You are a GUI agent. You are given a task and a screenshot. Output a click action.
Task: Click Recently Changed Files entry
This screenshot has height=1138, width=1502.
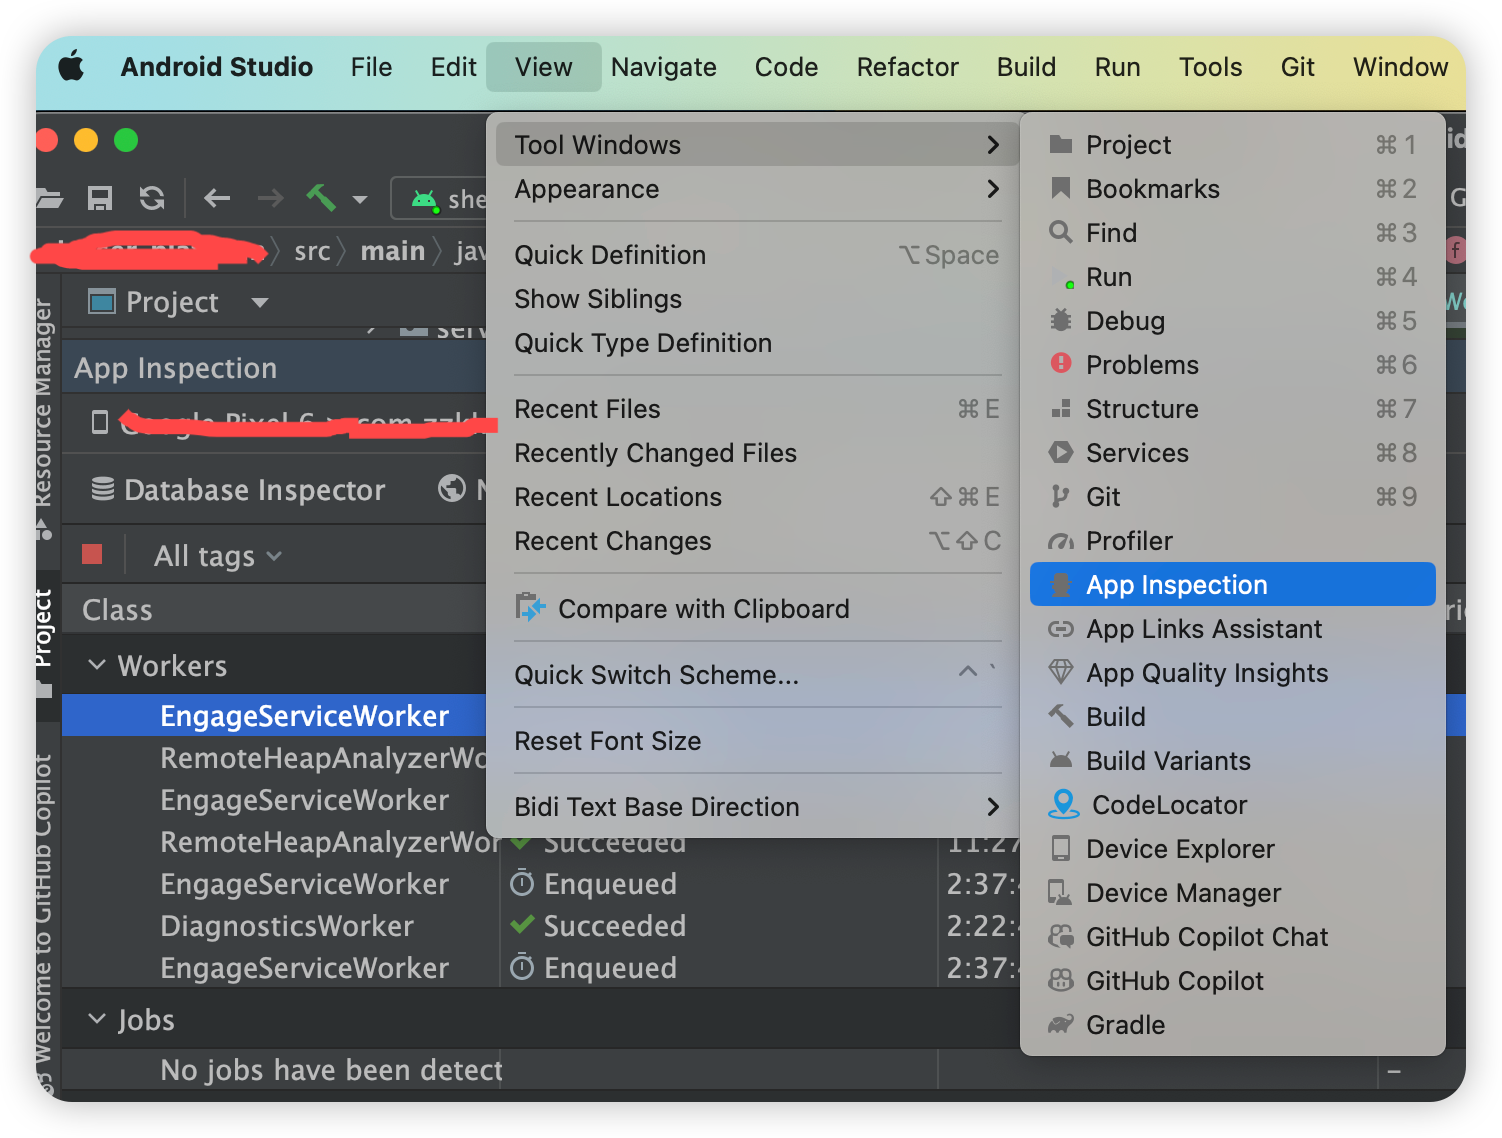click(x=756, y=453)
